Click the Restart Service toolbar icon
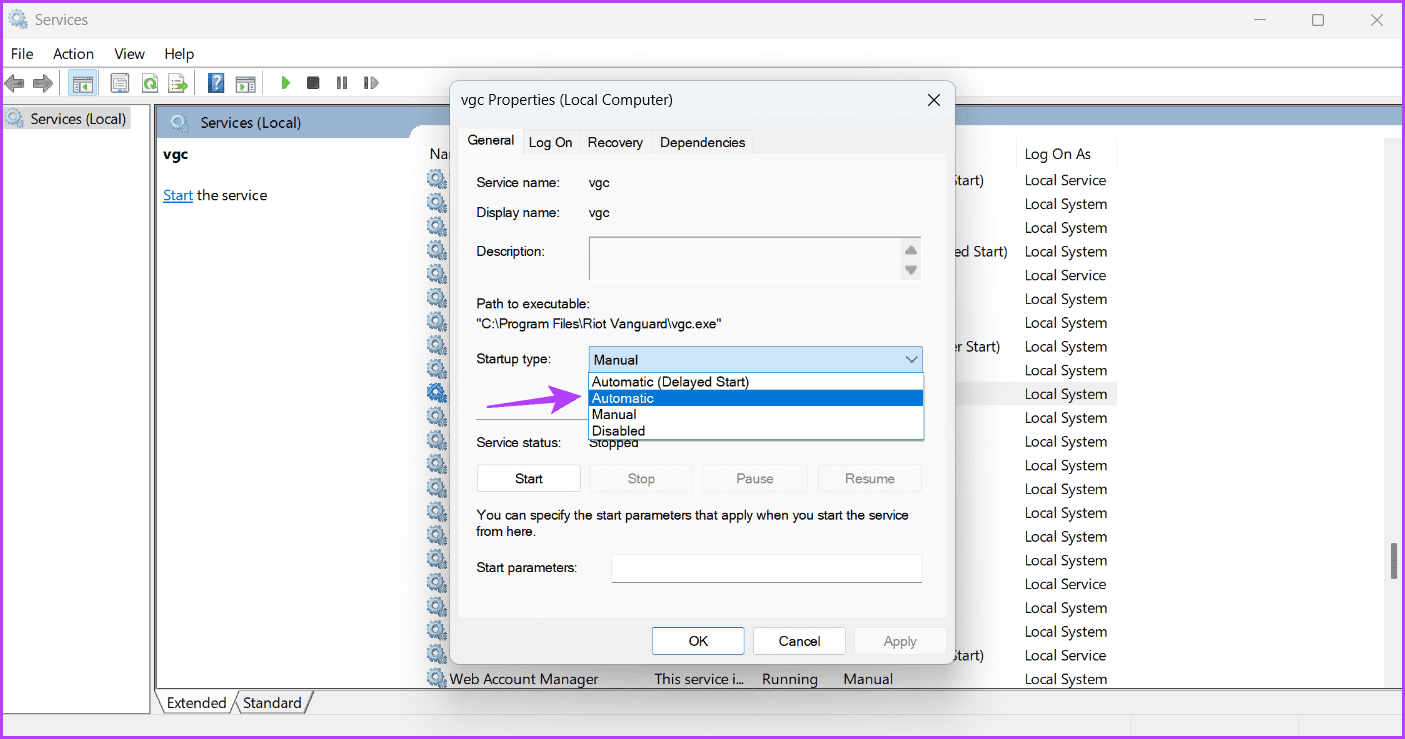This screenshot has height=739, width=1405. click(x=371, y=83)
